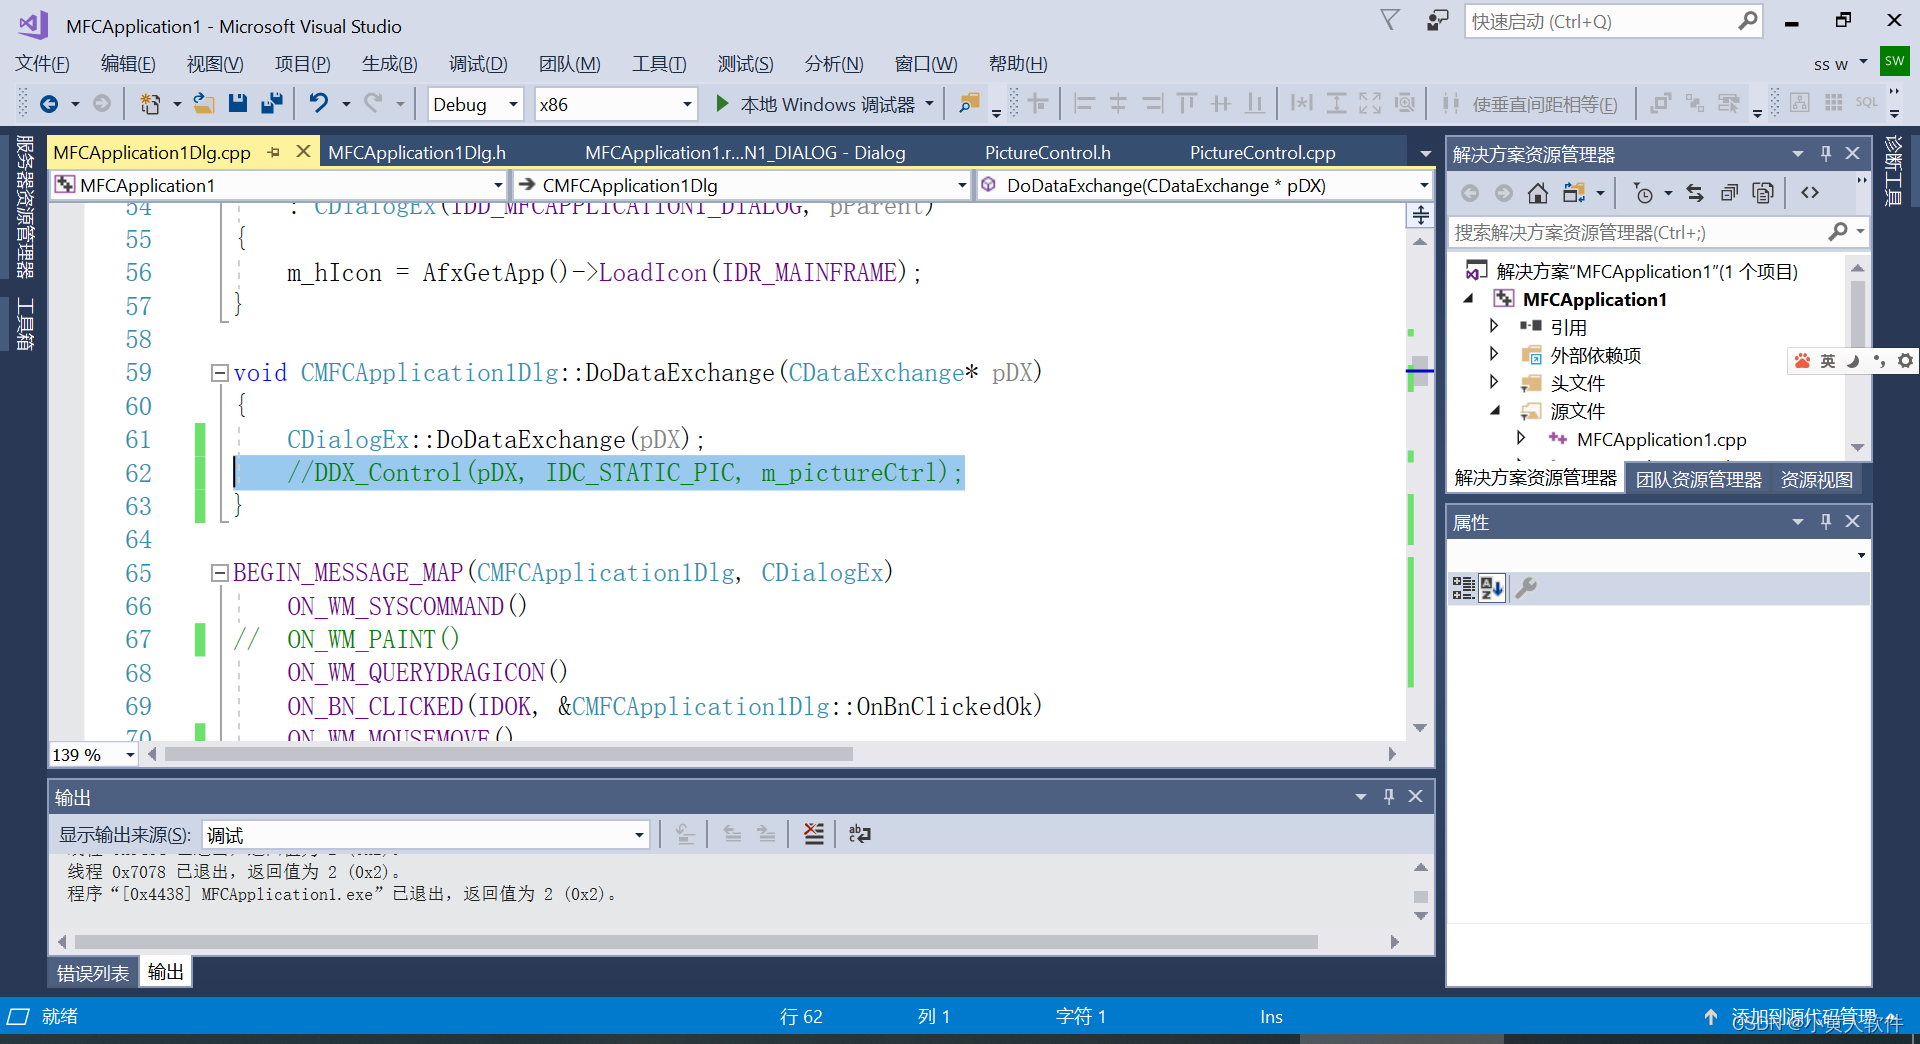Click the code editor horizontal scrollbar thumb

tap(509, 754)
